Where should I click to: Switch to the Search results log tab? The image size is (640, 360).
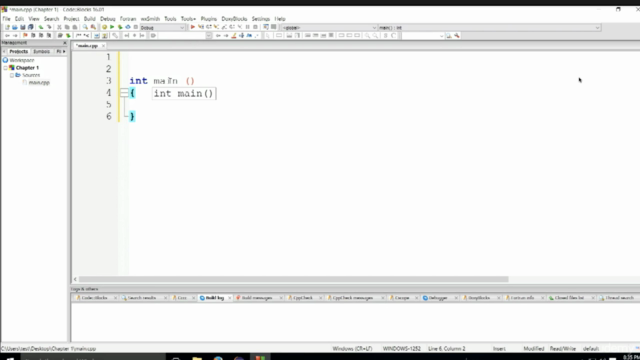pos(142,298)
